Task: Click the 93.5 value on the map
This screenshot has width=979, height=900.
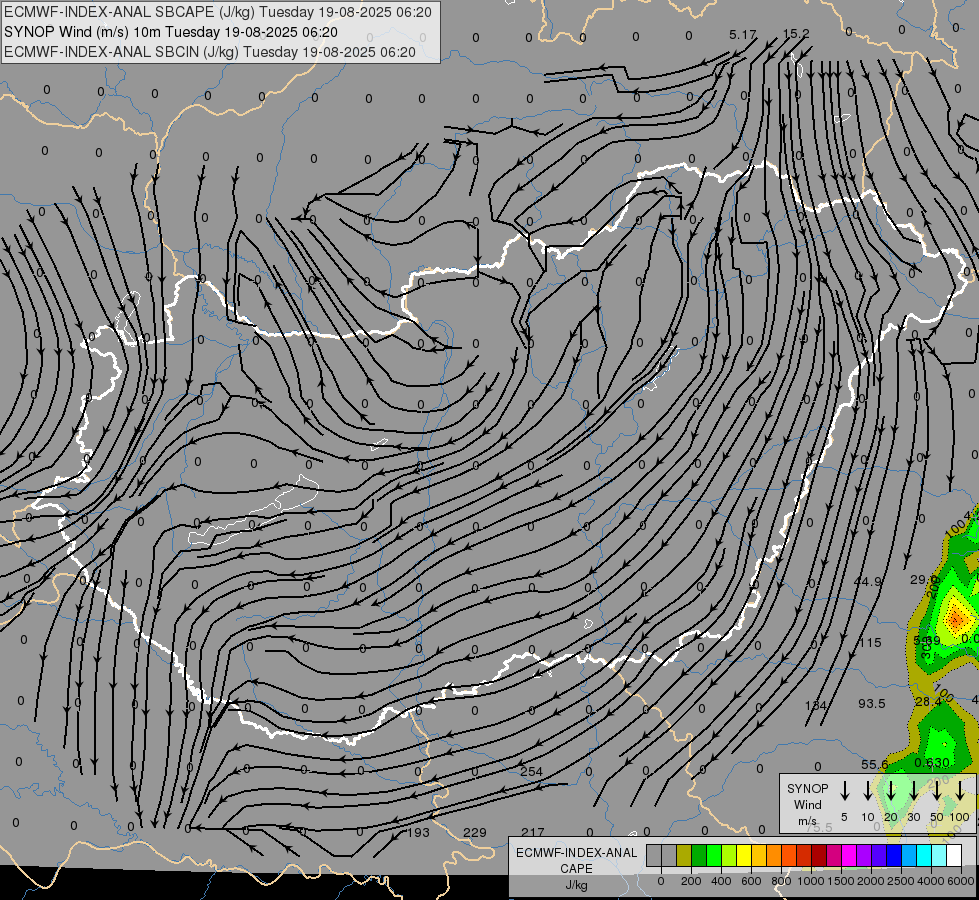Action: (x=872, y=703)
